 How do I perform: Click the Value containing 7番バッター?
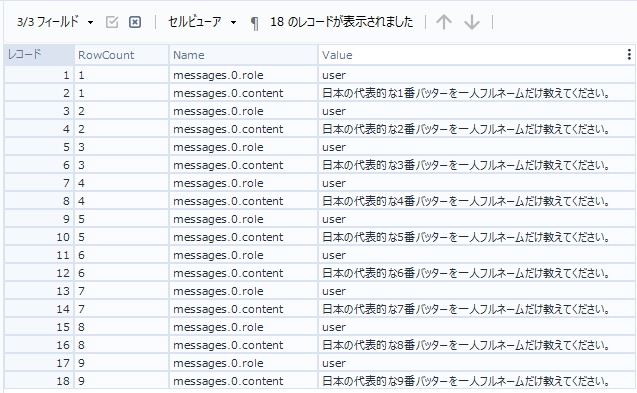tap(477, 309)
